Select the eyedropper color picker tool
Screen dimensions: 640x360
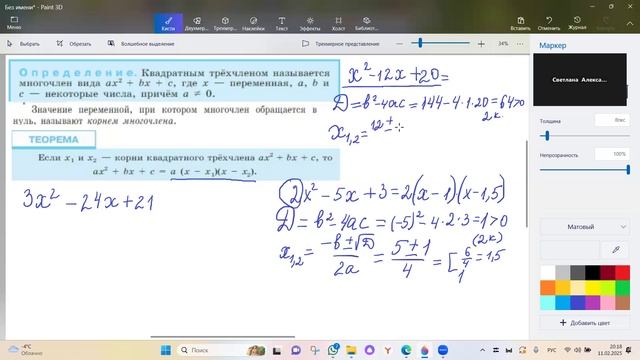[x=616, y=249]
